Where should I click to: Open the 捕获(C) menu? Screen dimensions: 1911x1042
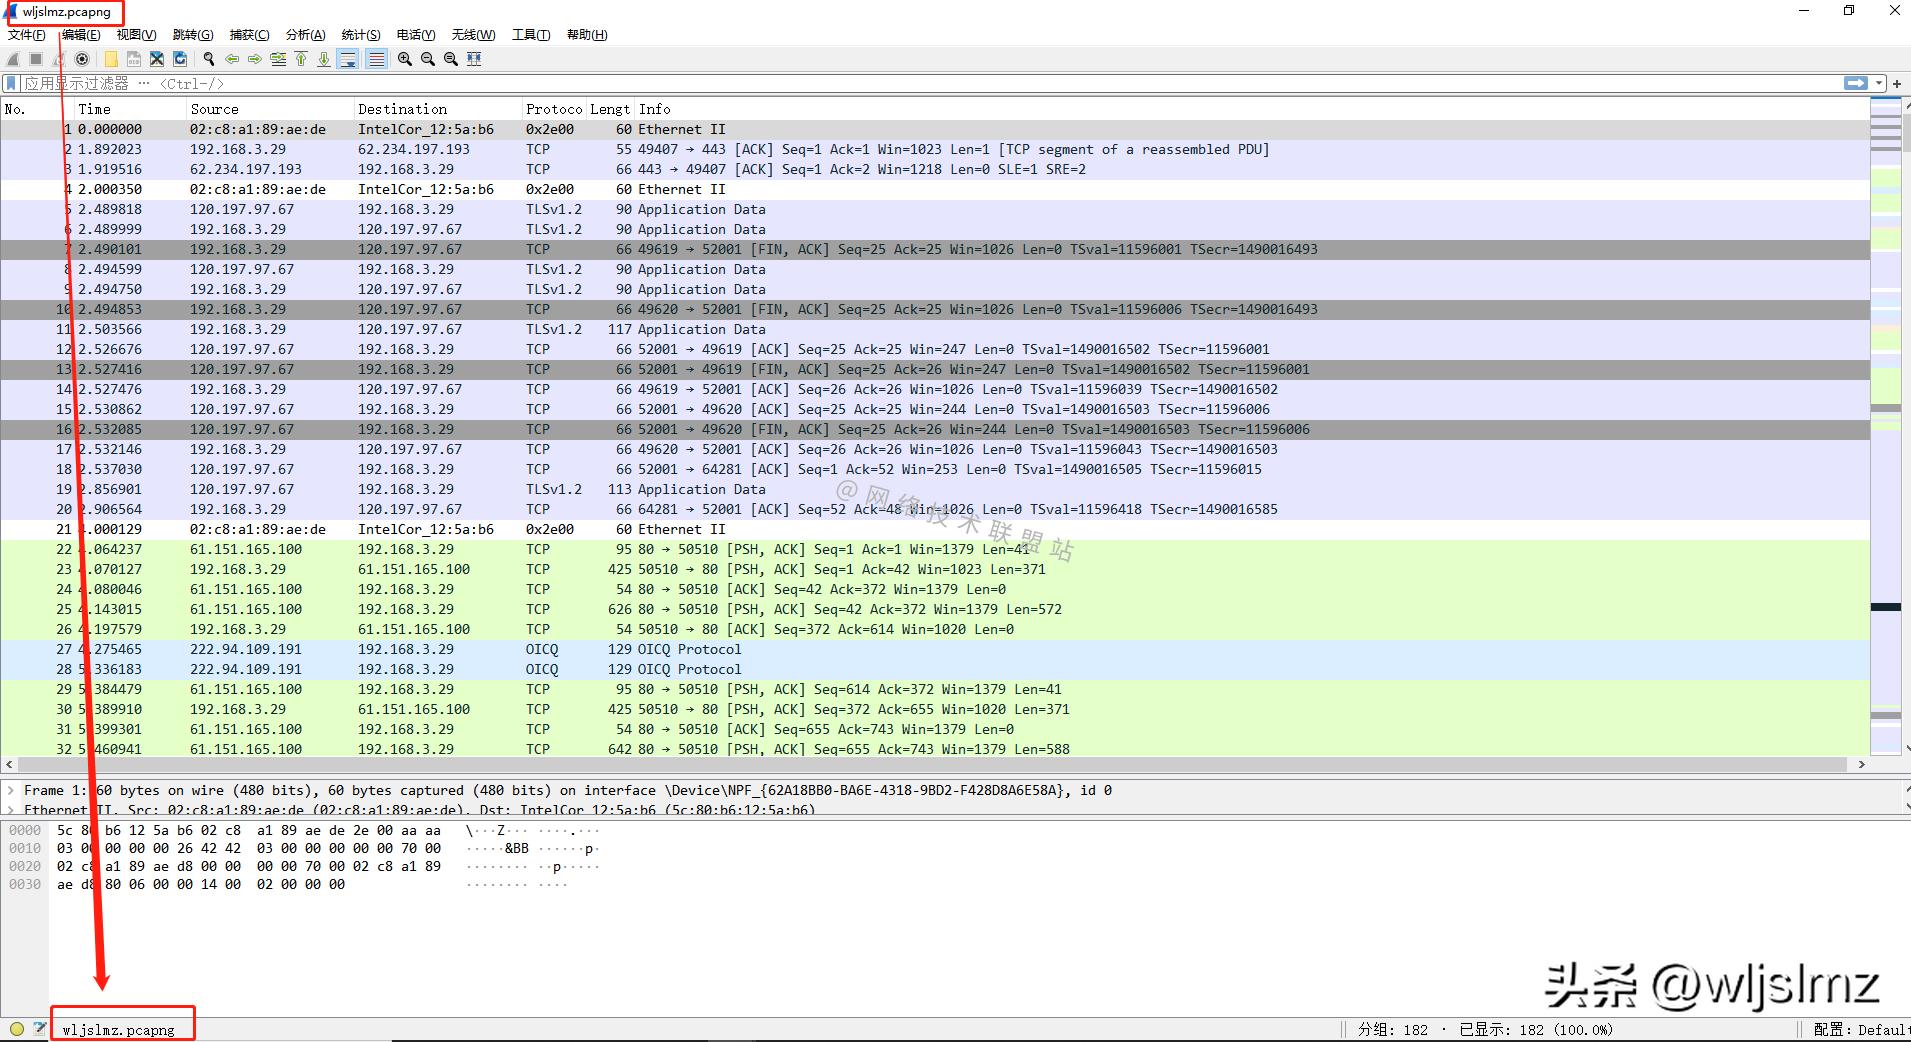[x=249, y=34]
